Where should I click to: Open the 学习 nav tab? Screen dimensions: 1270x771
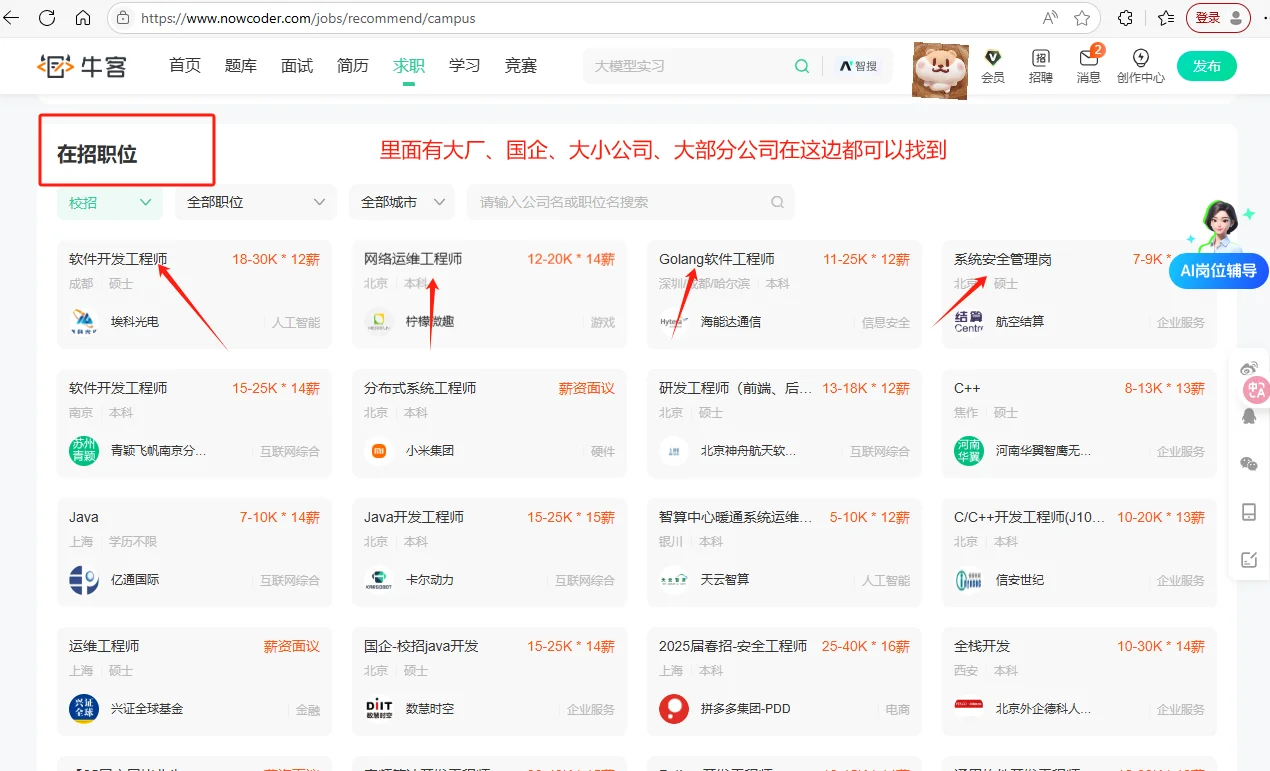465,66
